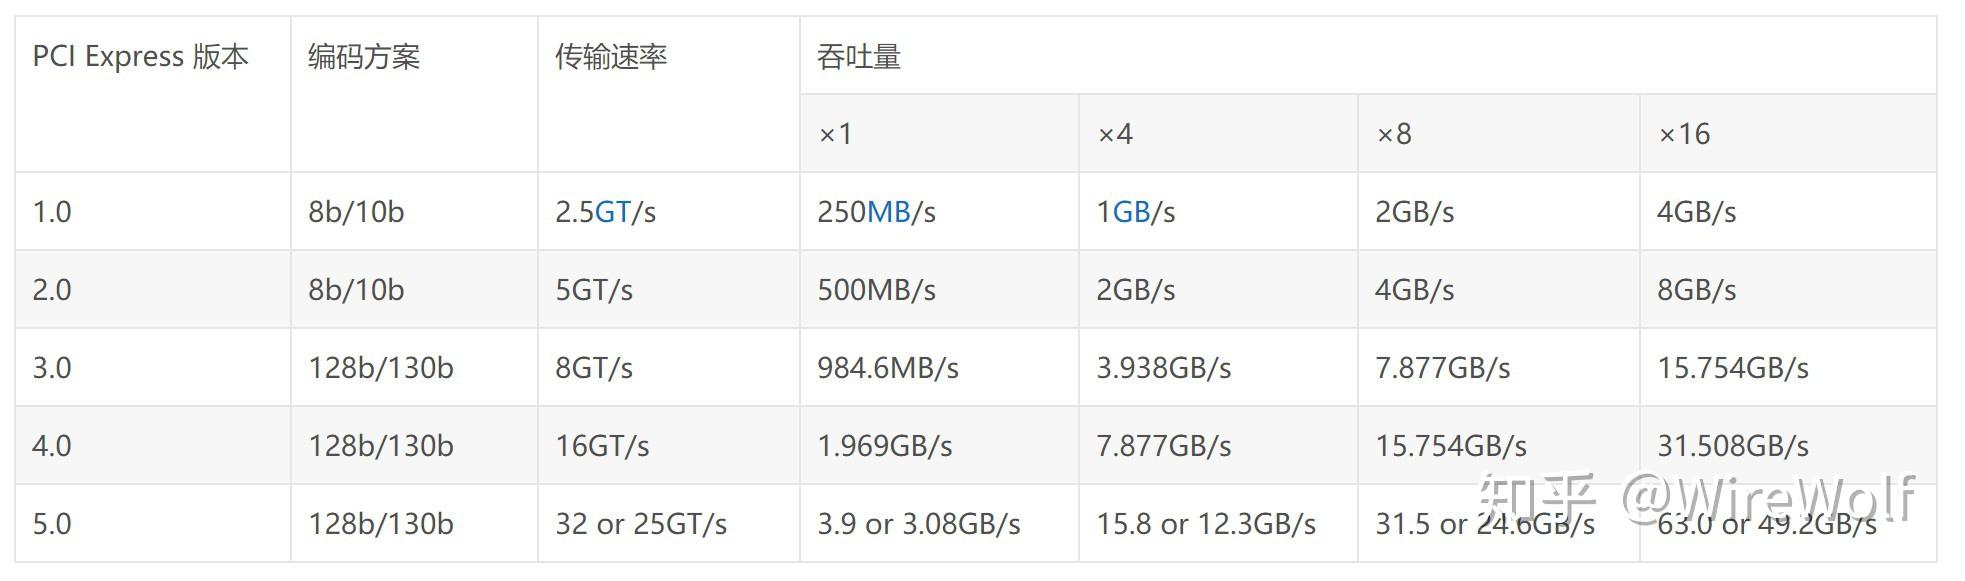Click the ×1 sub-header cell
This screenshot has width=1965, height=581.
point(835,134)
